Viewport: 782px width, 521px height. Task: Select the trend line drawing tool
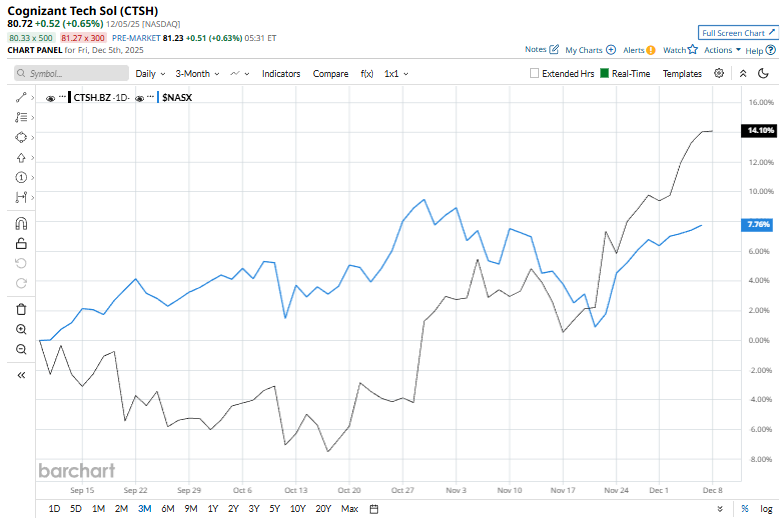(x=21, y=98)
